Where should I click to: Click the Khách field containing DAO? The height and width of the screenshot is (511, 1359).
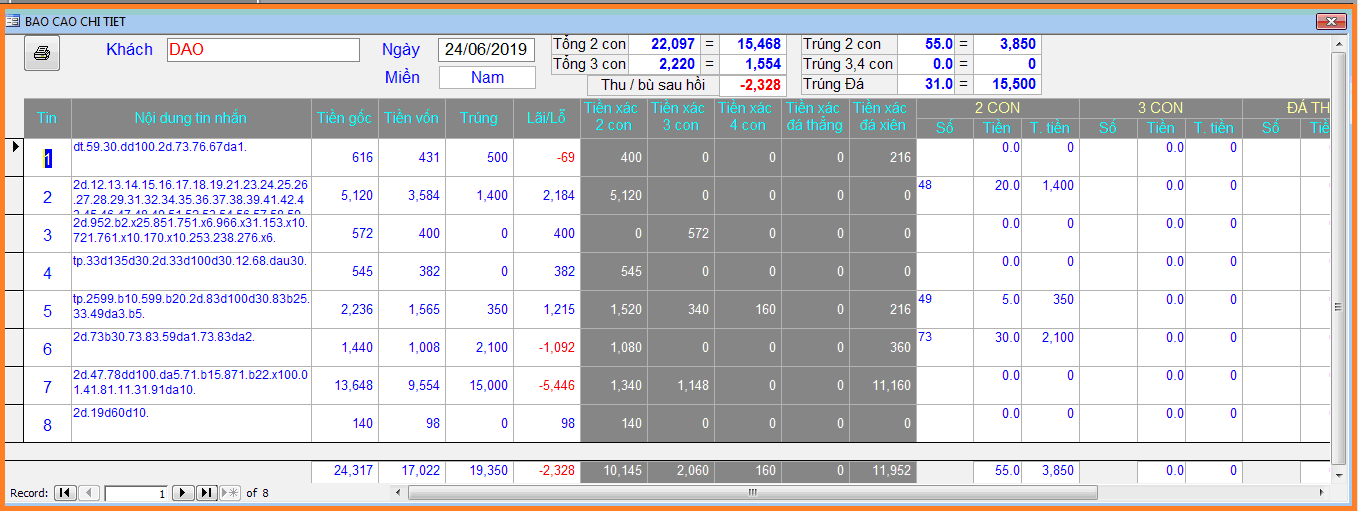[263, 50]
